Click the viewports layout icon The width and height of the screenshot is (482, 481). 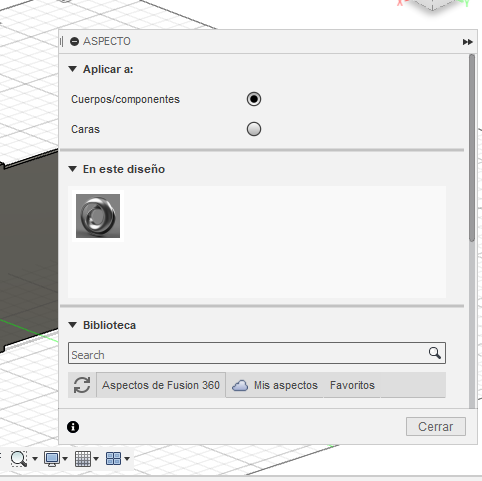[113, 459]
